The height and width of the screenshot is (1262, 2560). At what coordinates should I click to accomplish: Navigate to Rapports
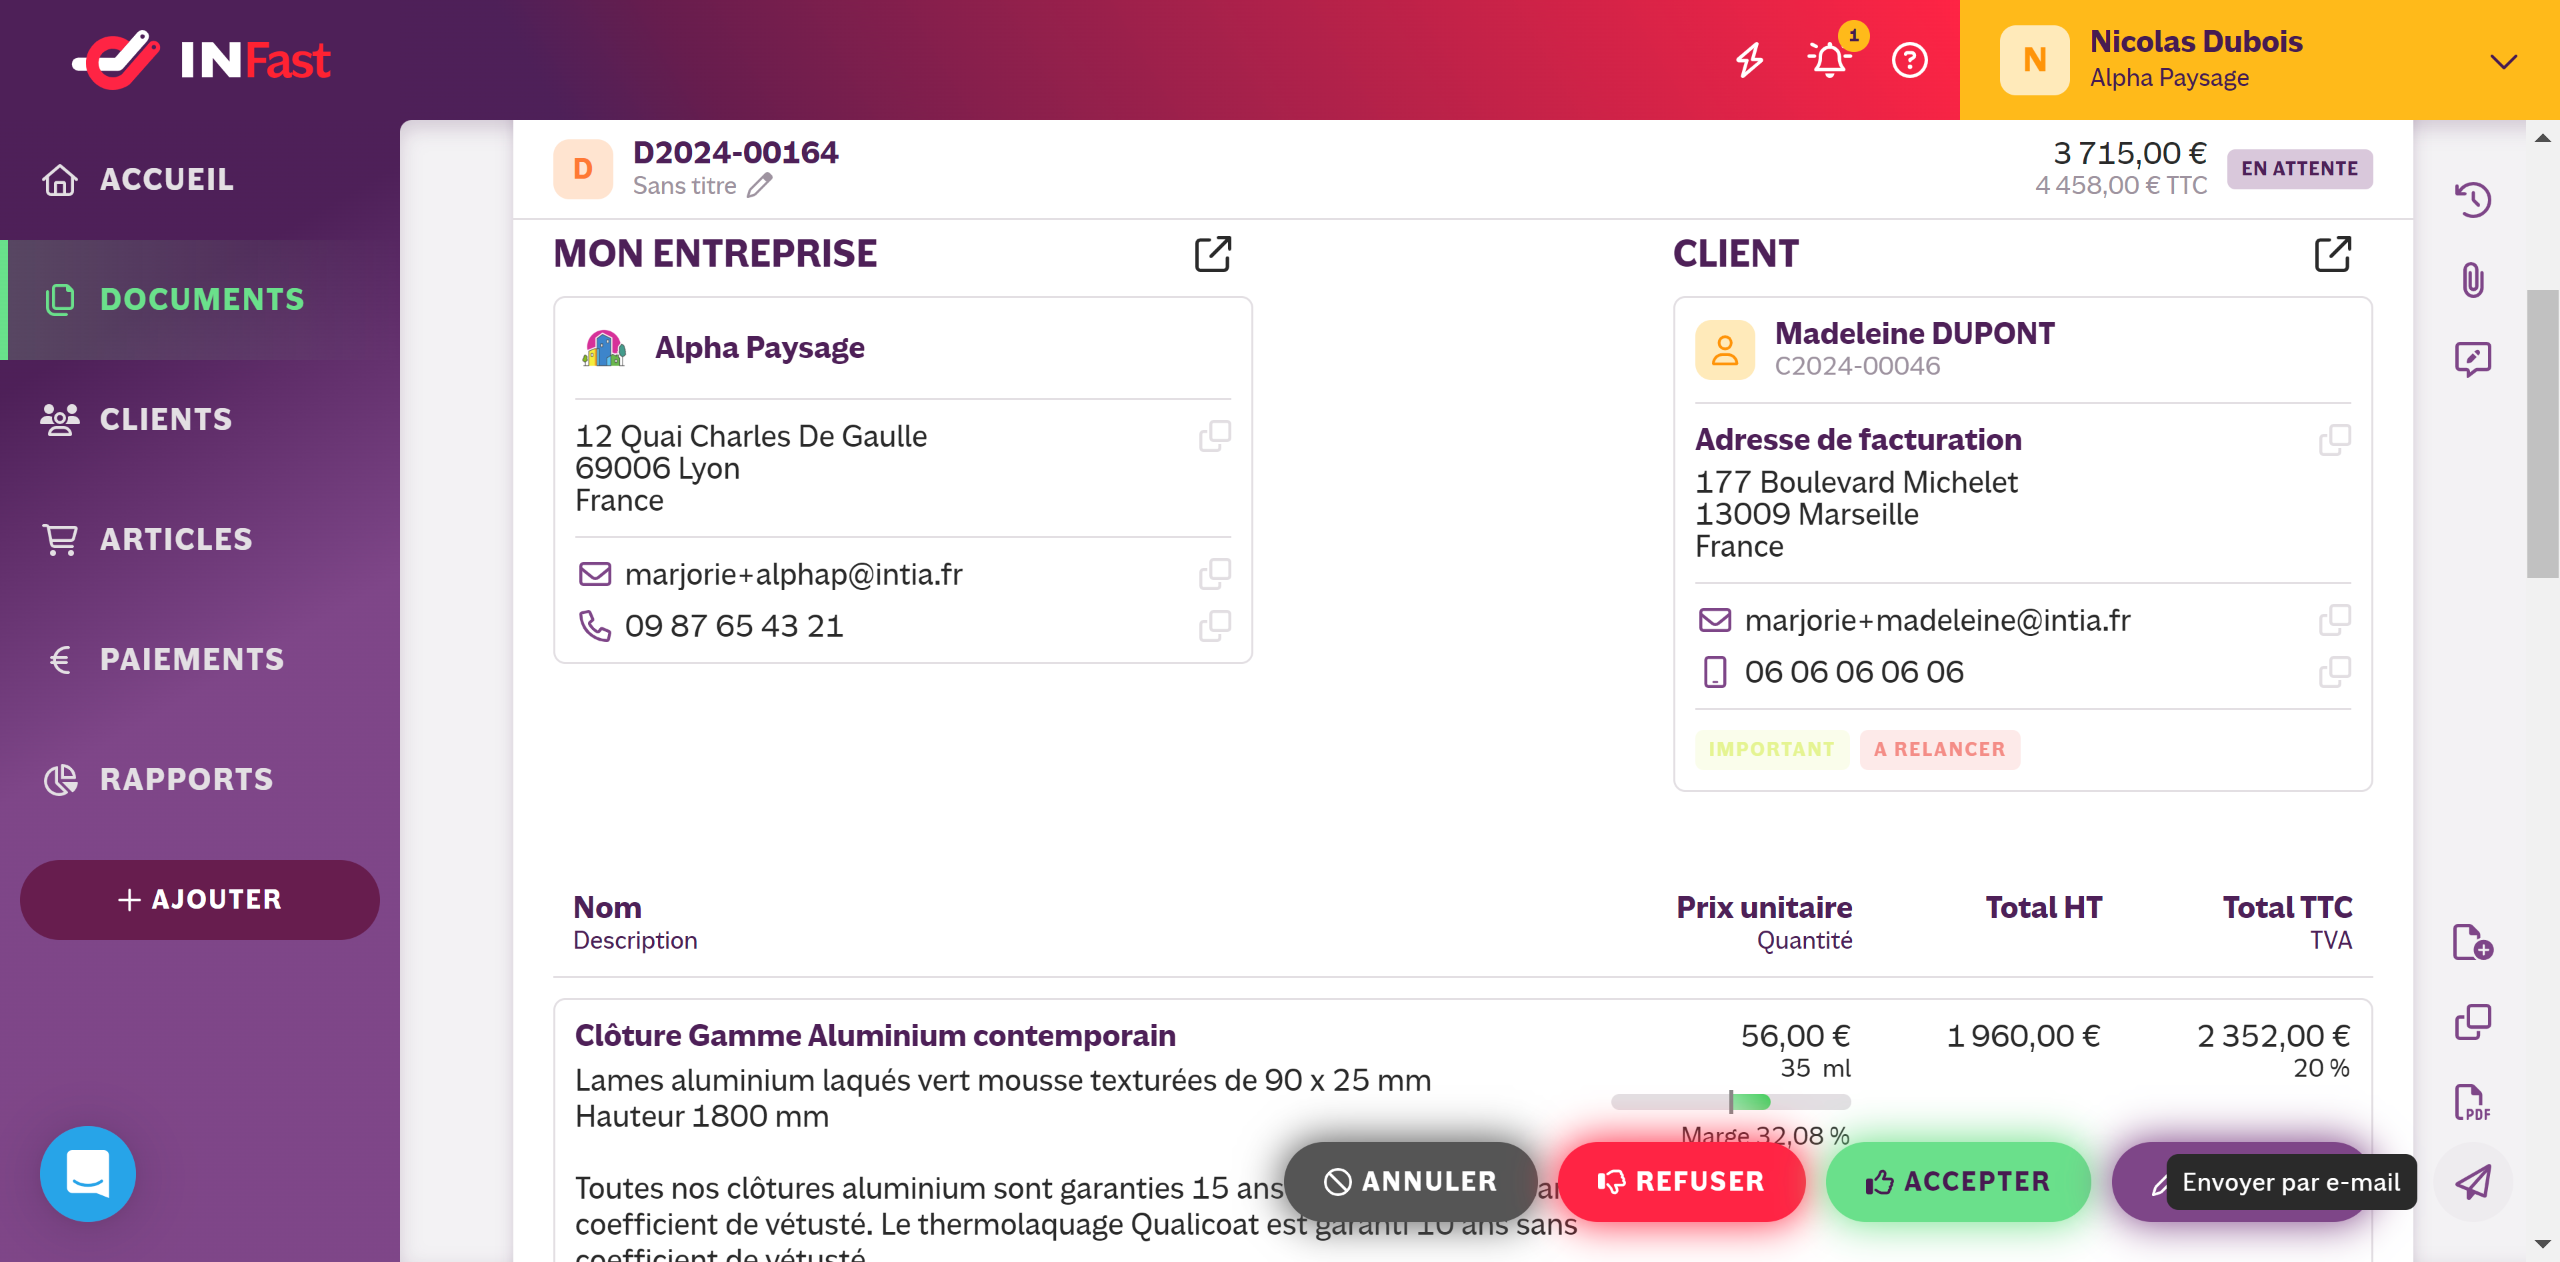(186, 779)
